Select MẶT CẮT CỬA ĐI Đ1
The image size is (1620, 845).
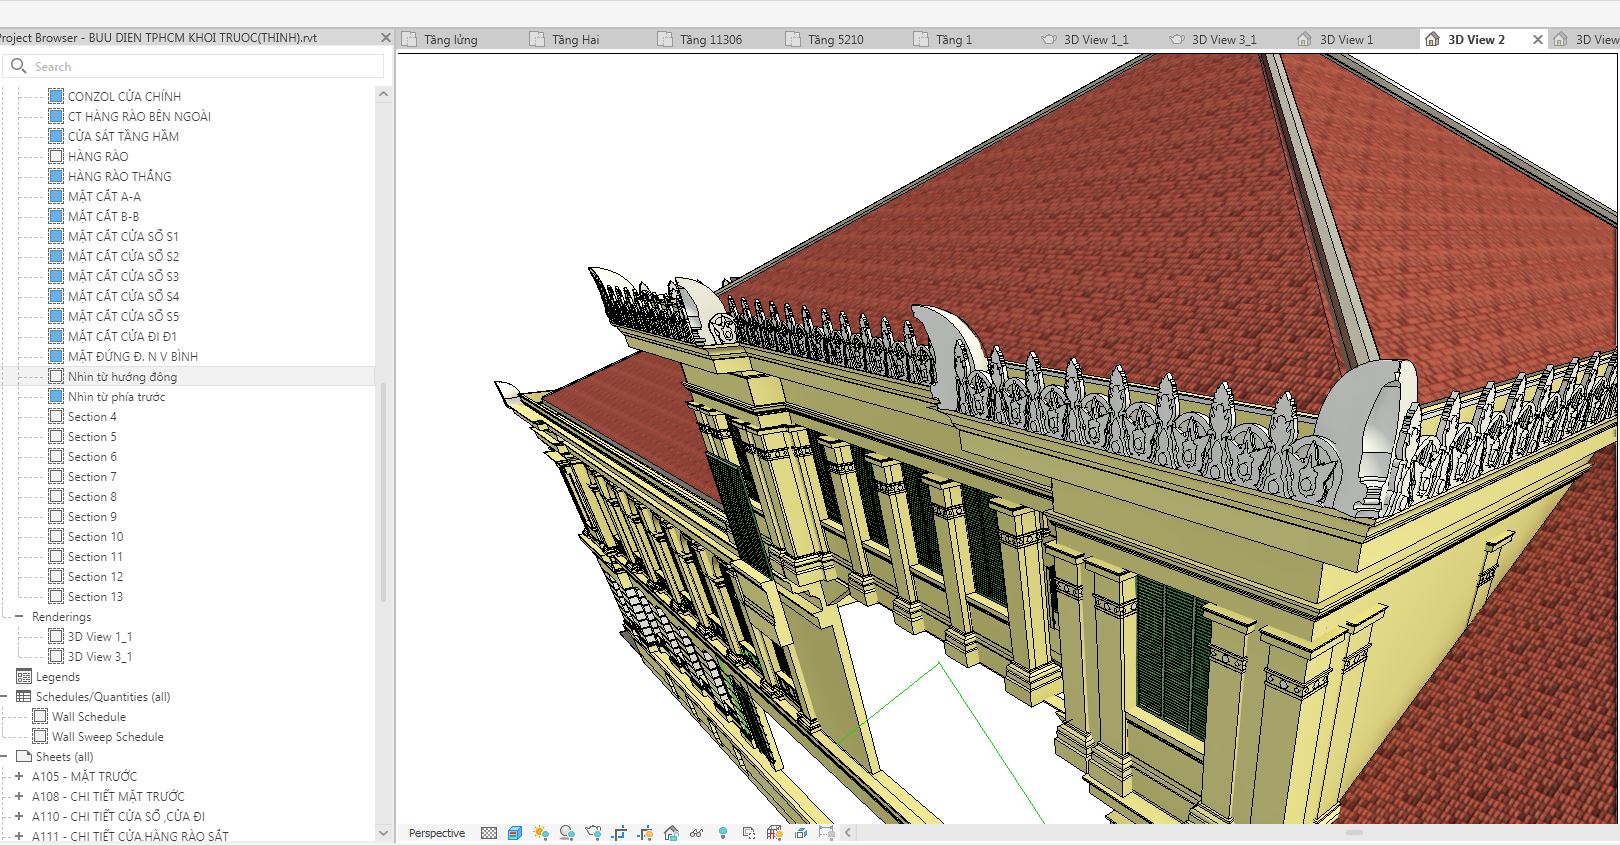pos(122,336)
